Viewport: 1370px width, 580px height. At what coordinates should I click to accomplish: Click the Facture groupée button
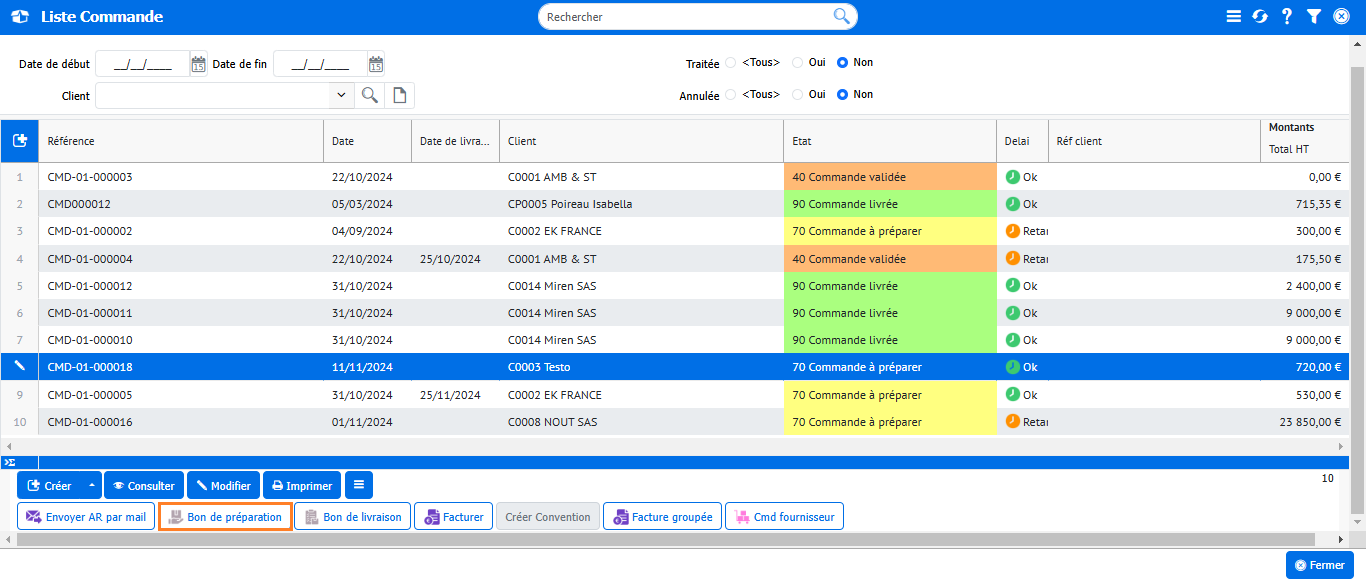click(661, 517)
